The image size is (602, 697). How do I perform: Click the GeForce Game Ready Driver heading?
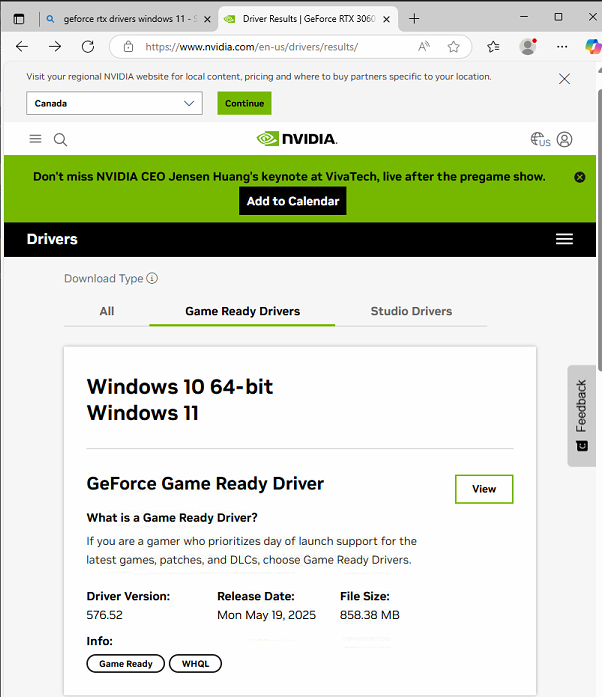(x=205, y=484)
